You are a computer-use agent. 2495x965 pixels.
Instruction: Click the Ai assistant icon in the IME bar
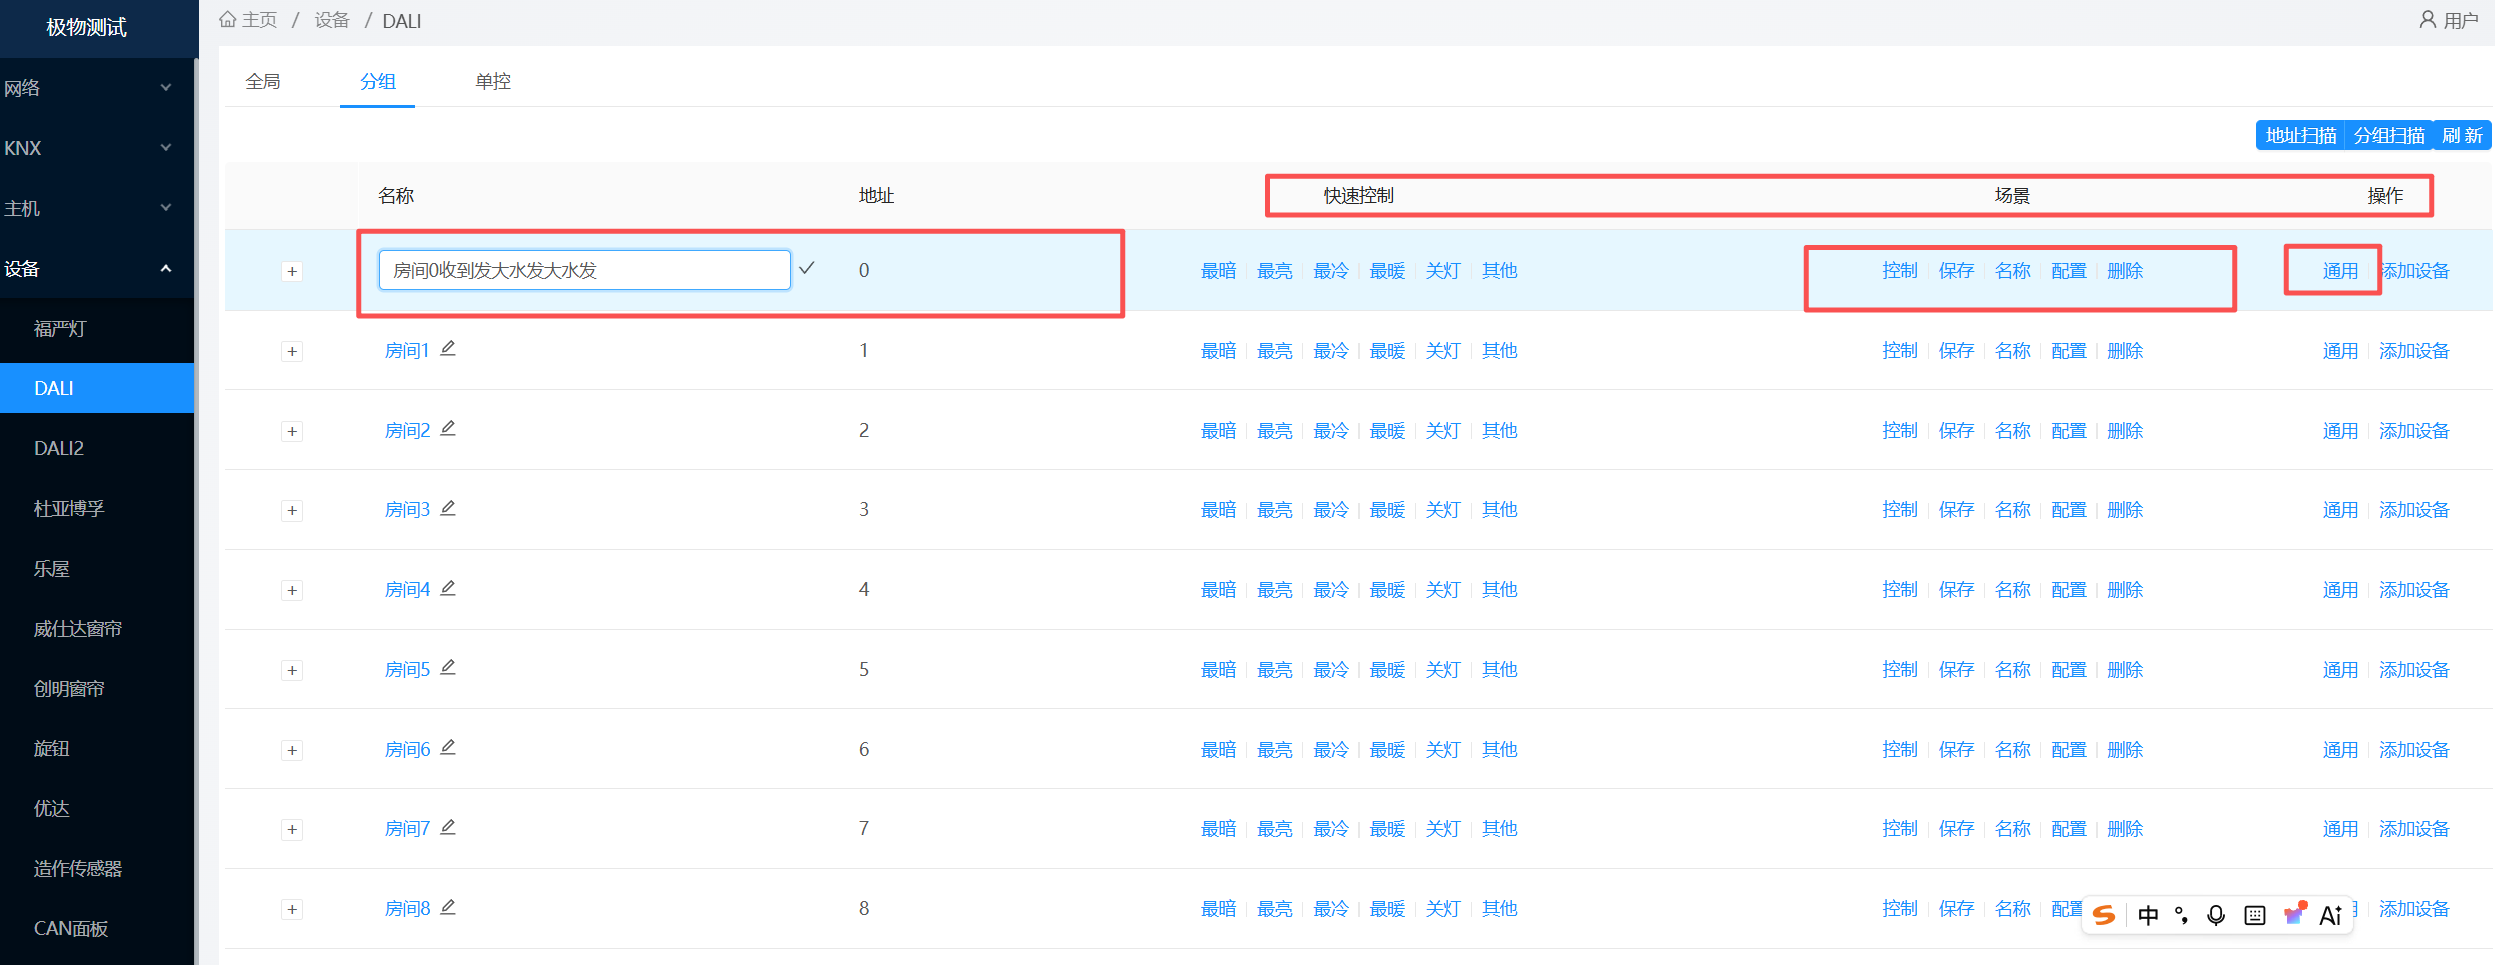[x=2331, y=915]
